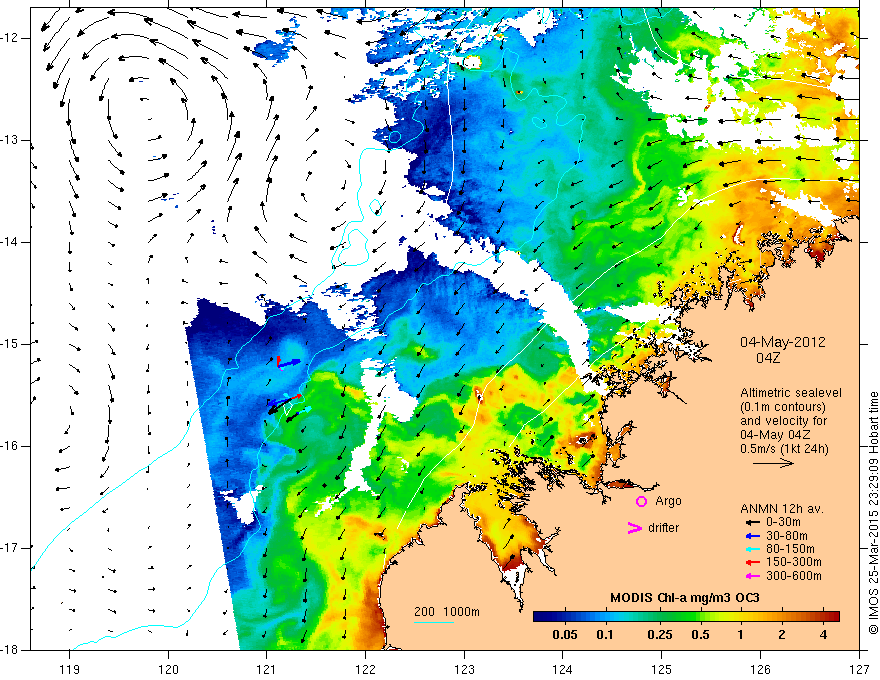Click the 80-150m depth label
Image resolution: width=880 pixels, height=680 pixels.
click(x=790, y=549)
